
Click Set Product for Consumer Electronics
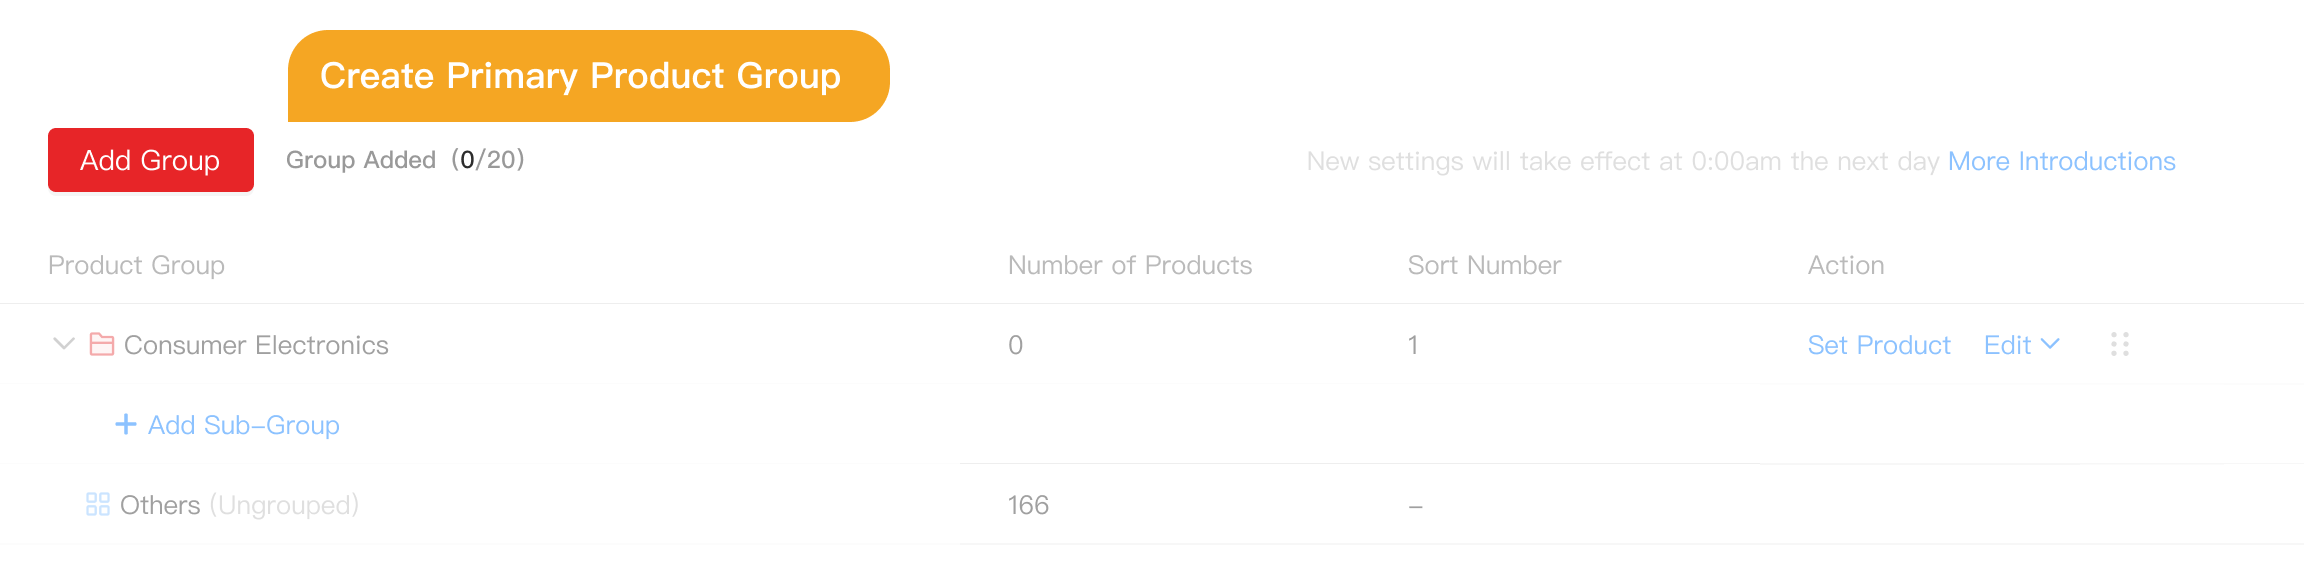(x=1878, y=345)
